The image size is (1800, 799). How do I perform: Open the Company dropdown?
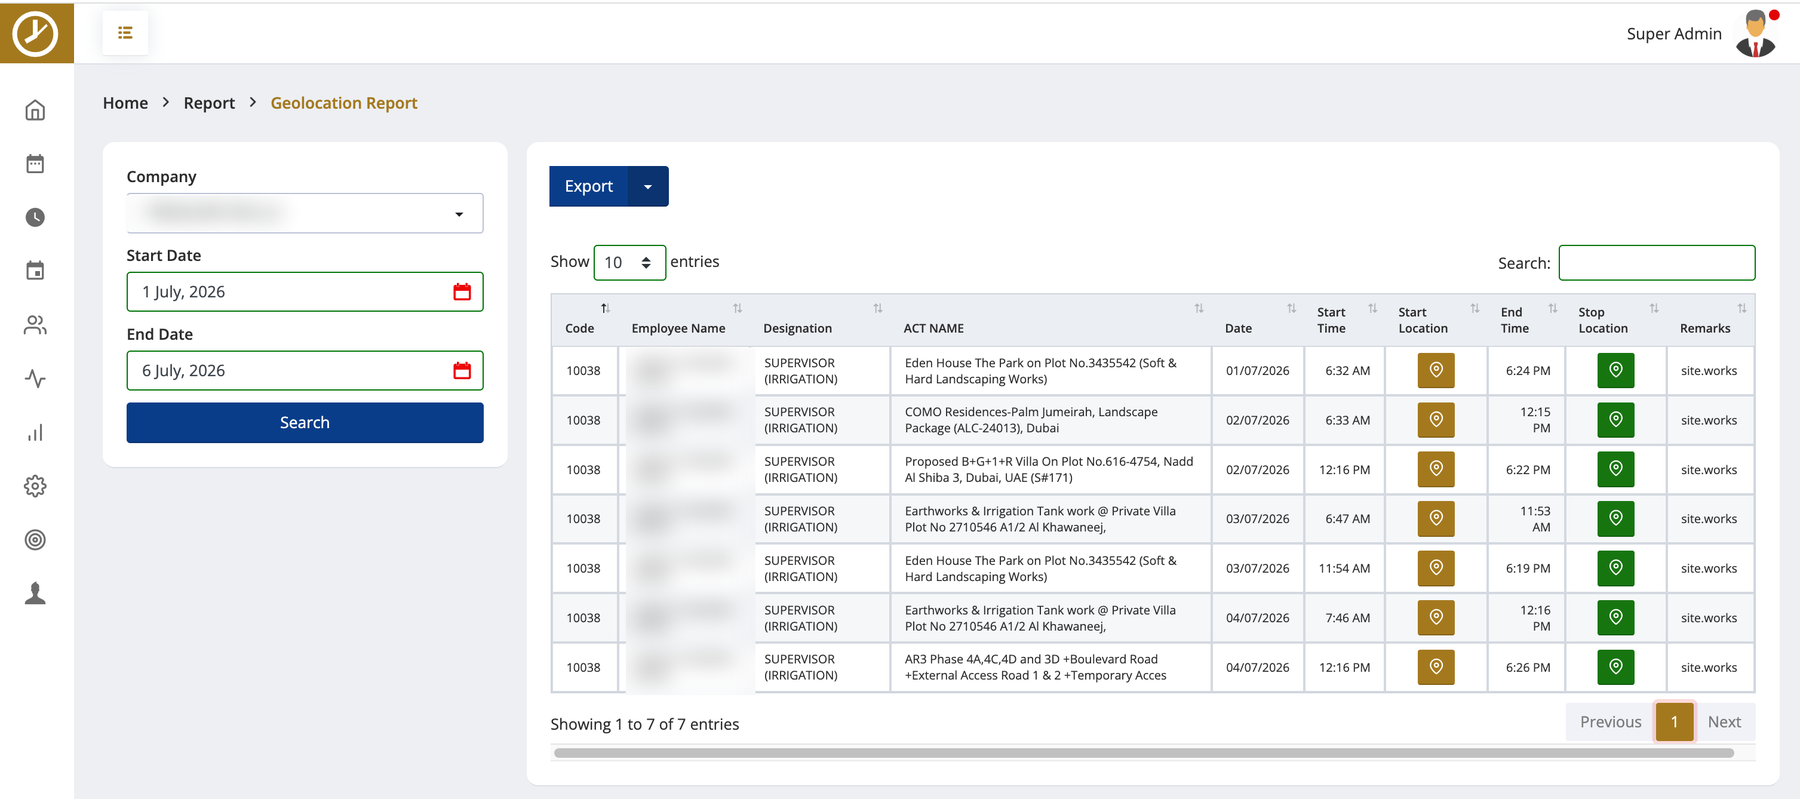click(305, 213)
